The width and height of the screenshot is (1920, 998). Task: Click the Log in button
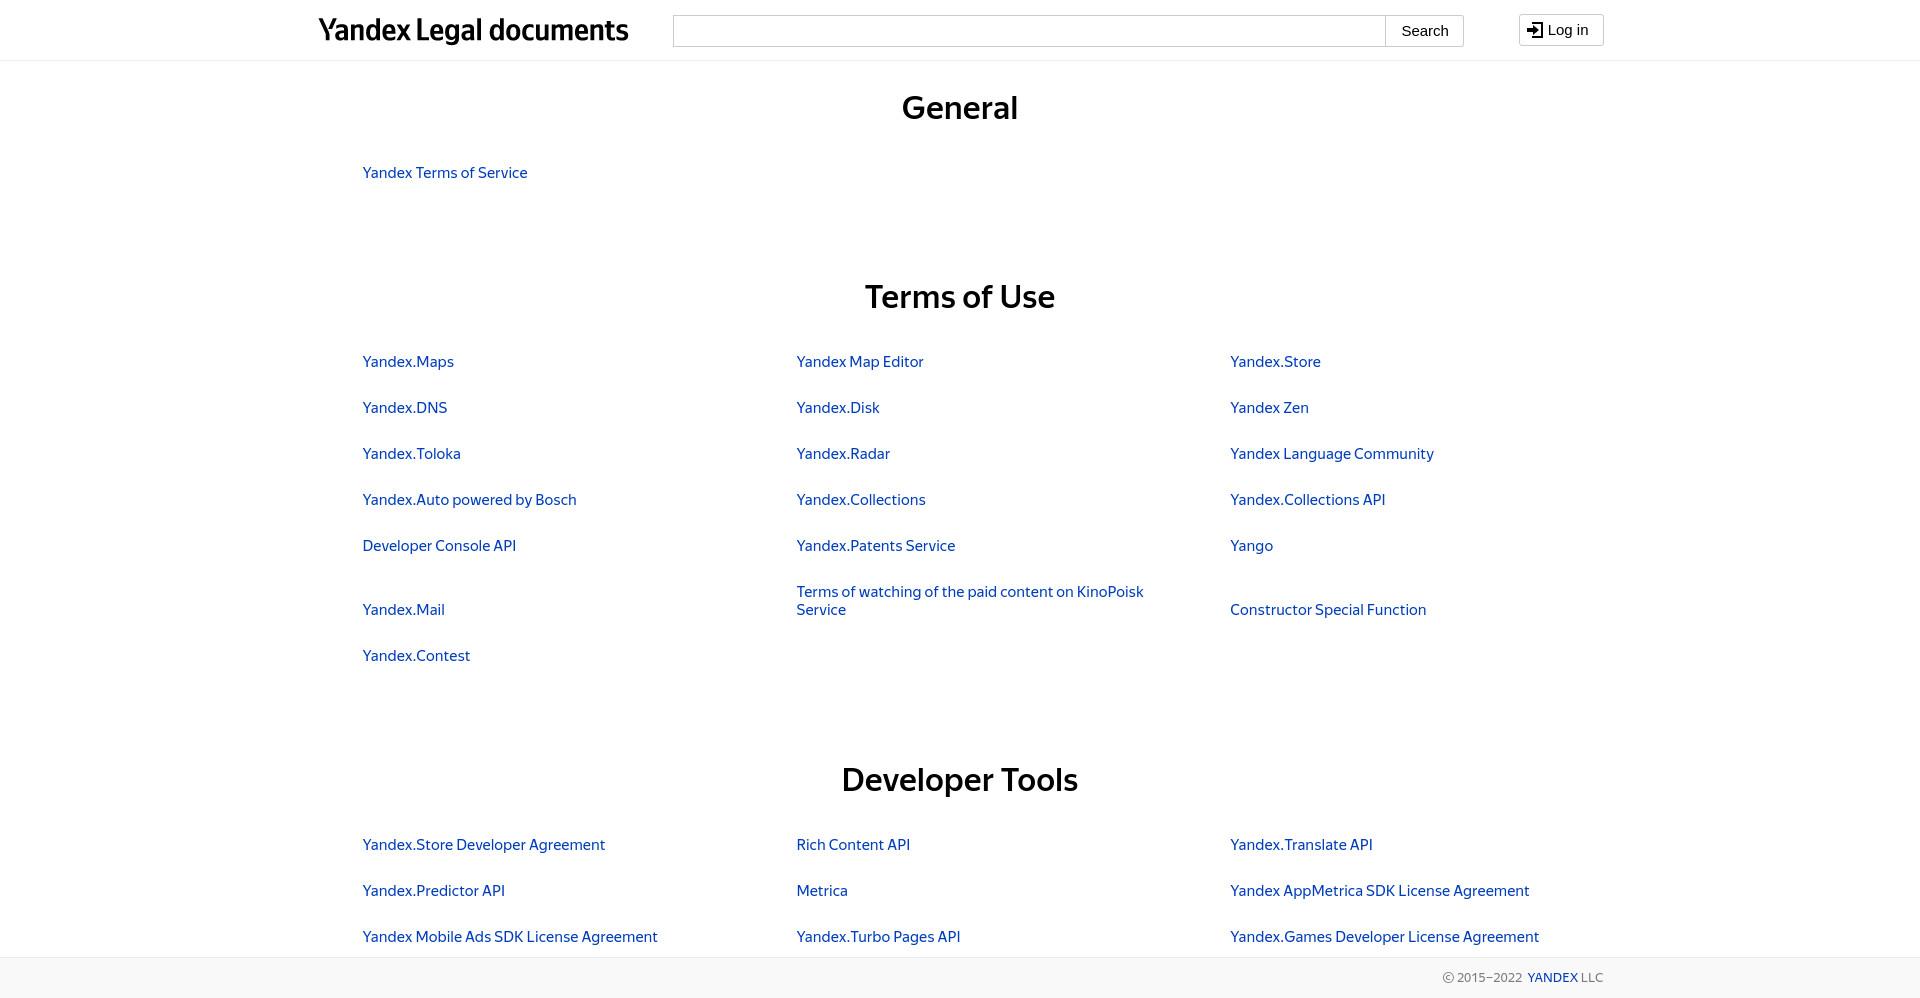[x=1560, y=30]
